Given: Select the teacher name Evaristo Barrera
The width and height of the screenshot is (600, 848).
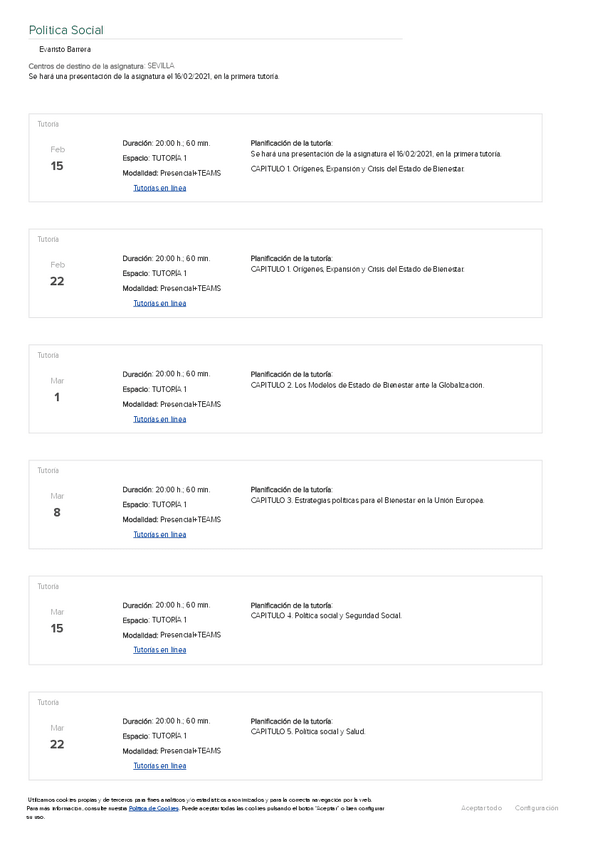Looking at the screenshot, I should (x=65, y=49).
